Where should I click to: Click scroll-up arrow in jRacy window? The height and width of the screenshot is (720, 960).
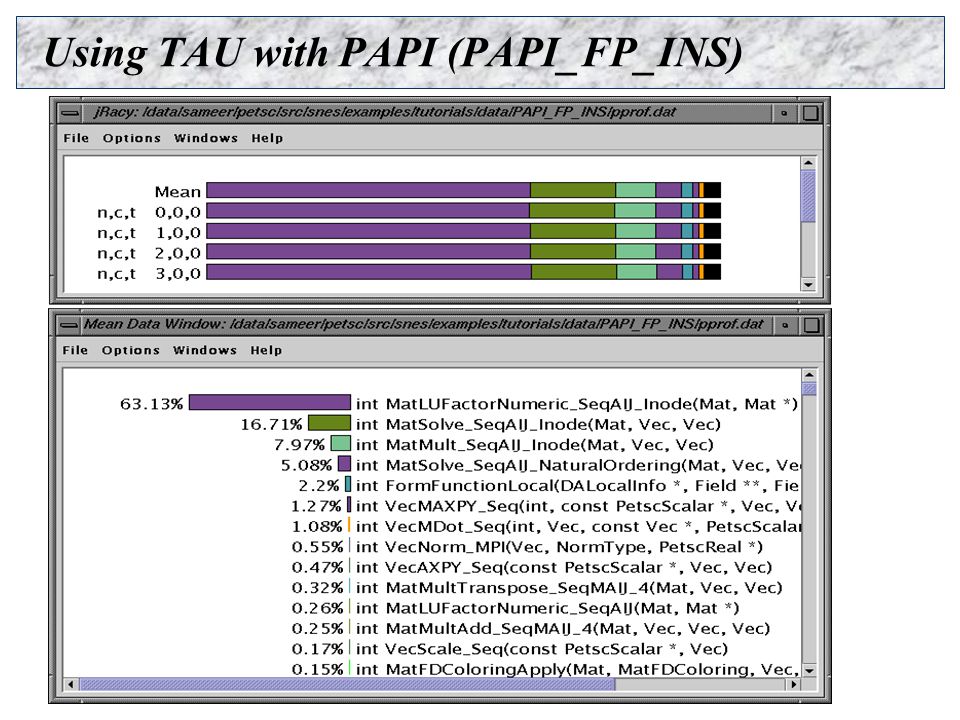click(808, 163)
